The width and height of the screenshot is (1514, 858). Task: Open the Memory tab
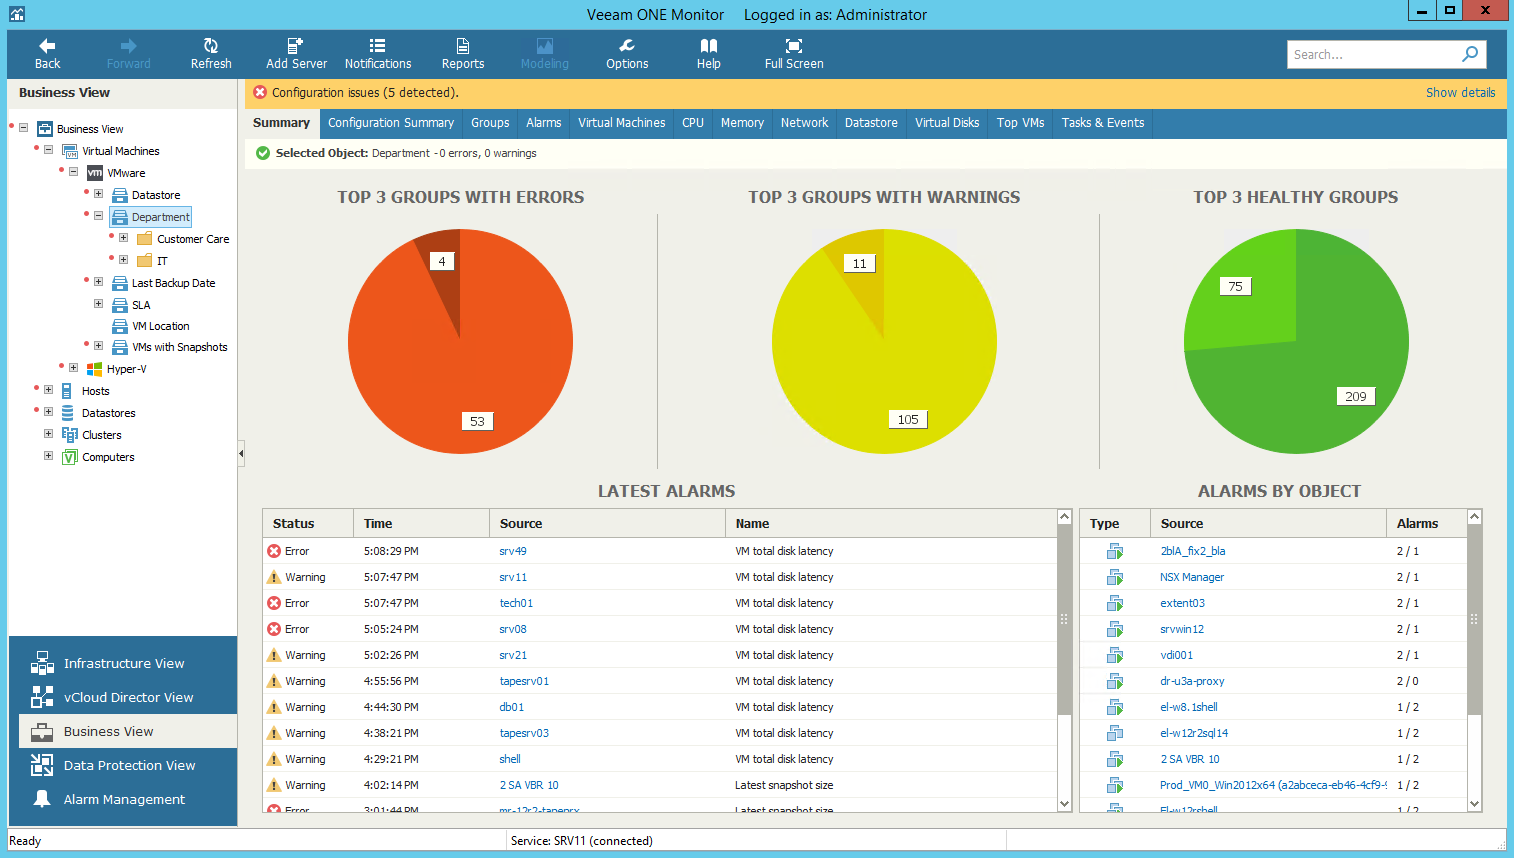(x=742, y=123)
